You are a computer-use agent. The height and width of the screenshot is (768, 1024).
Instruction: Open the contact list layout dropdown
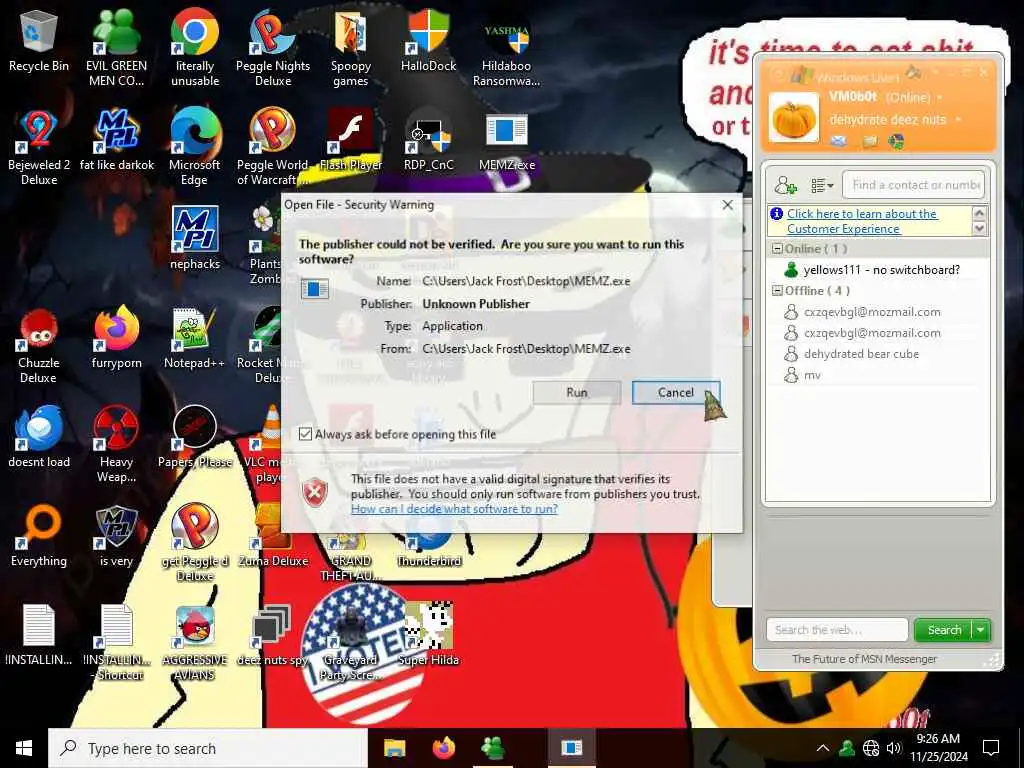pos(822,185)
